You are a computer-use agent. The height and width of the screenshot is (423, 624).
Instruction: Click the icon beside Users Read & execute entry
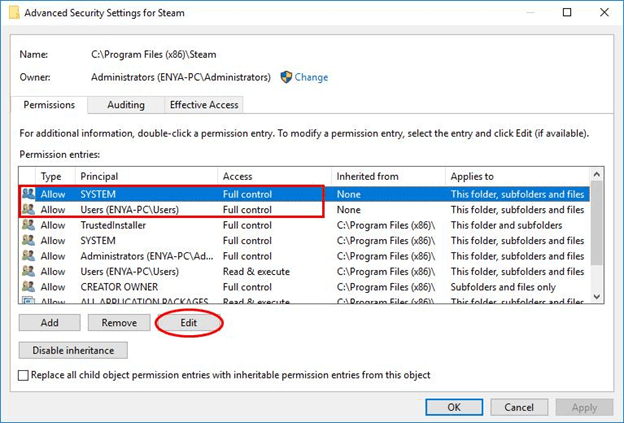tap(28, 271)
